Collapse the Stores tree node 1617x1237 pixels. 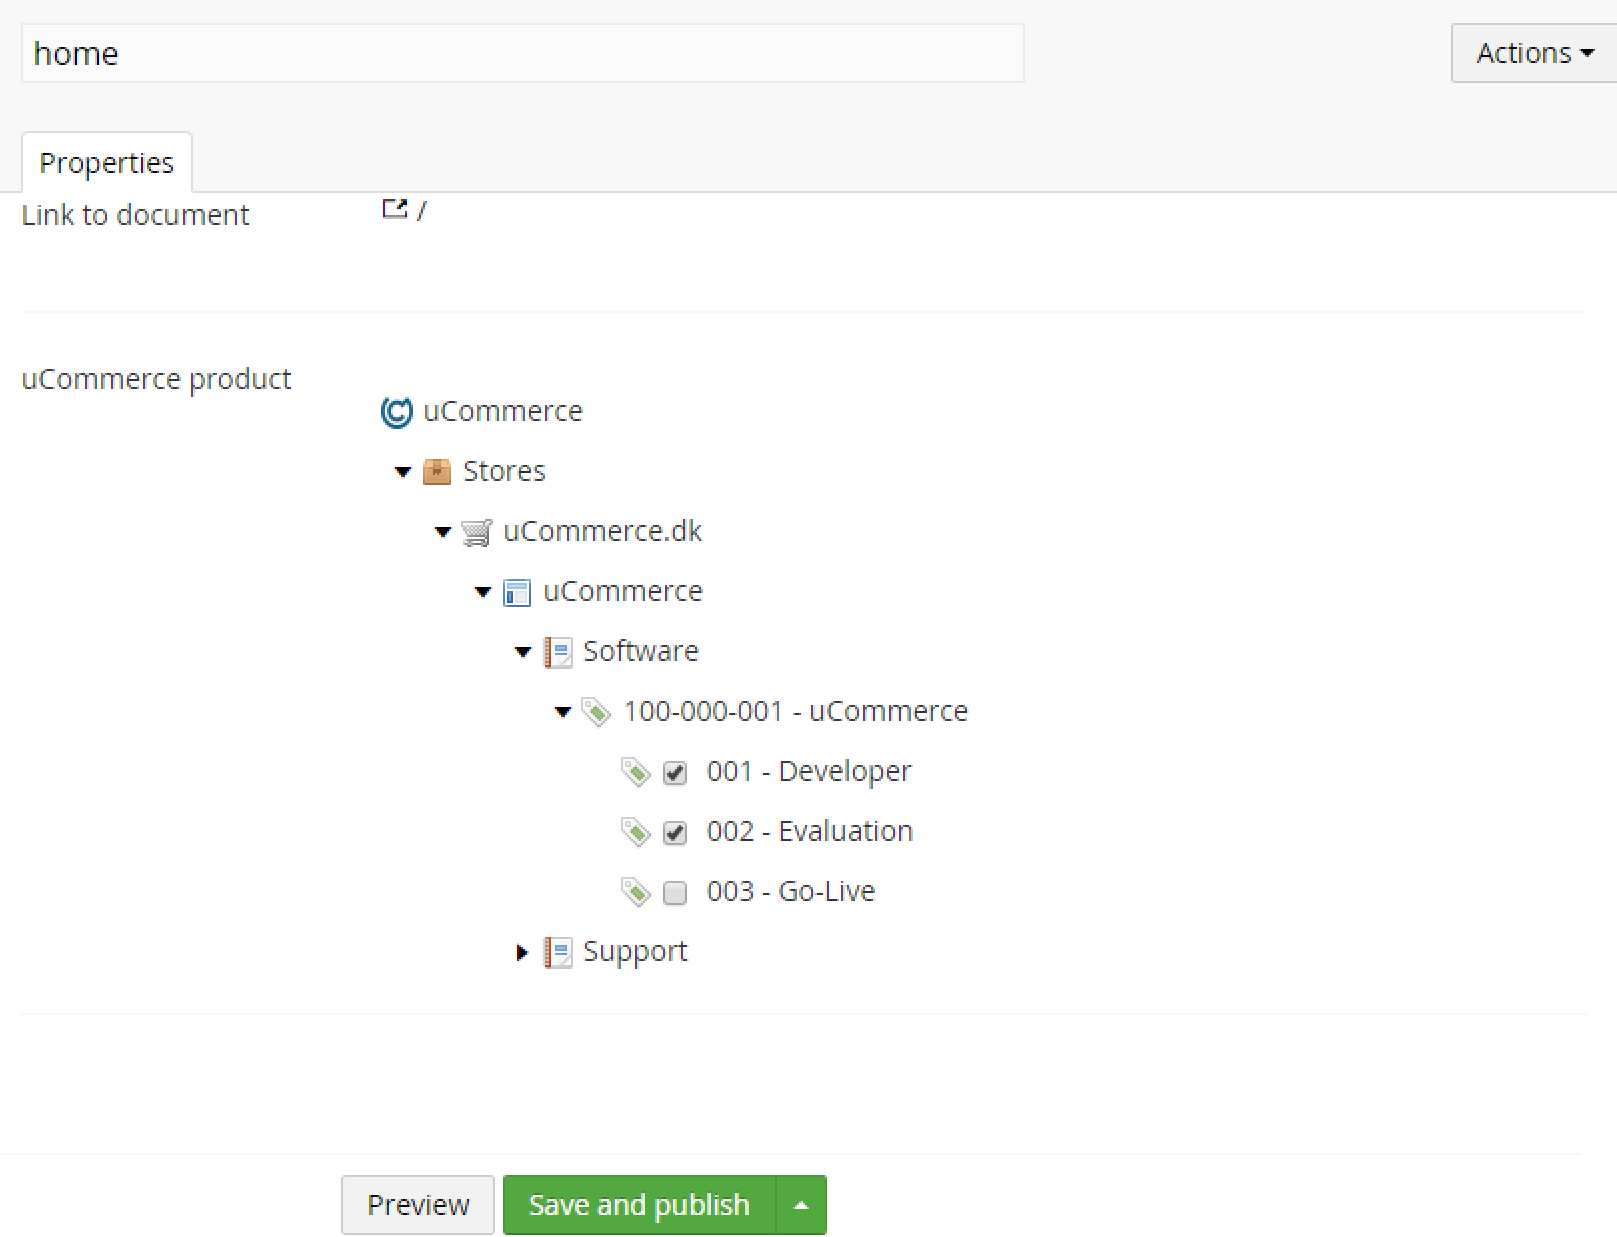(403, 472)
